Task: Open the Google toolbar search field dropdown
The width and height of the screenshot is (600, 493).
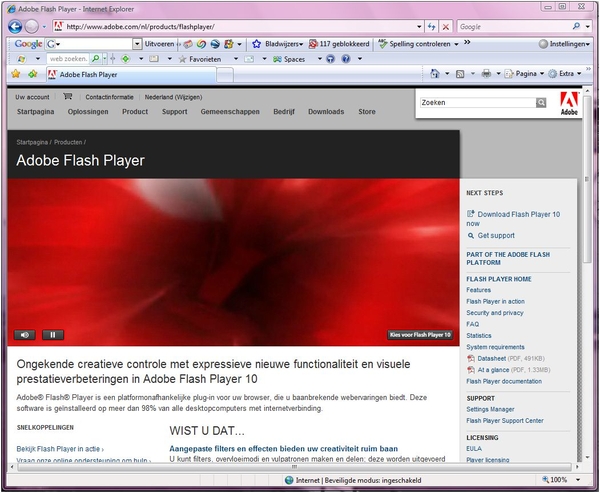Action: (137, 44)
